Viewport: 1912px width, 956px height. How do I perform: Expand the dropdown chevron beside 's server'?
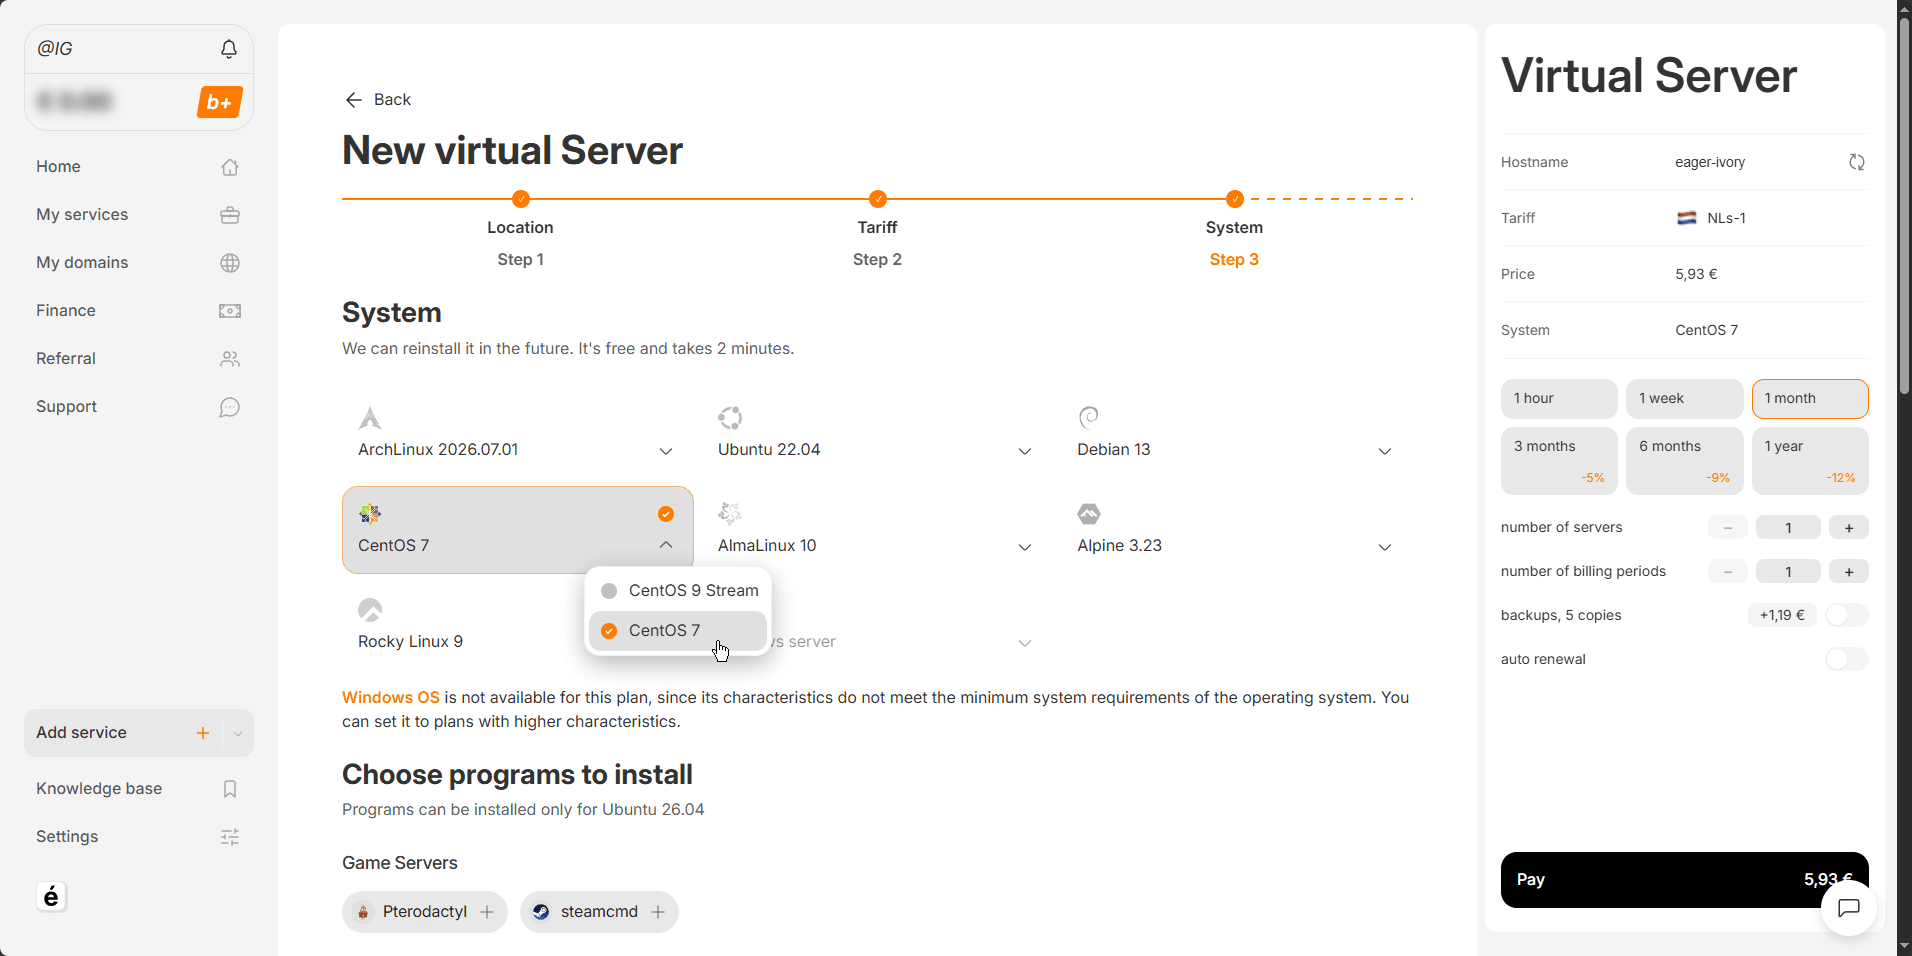[1025, 643]
